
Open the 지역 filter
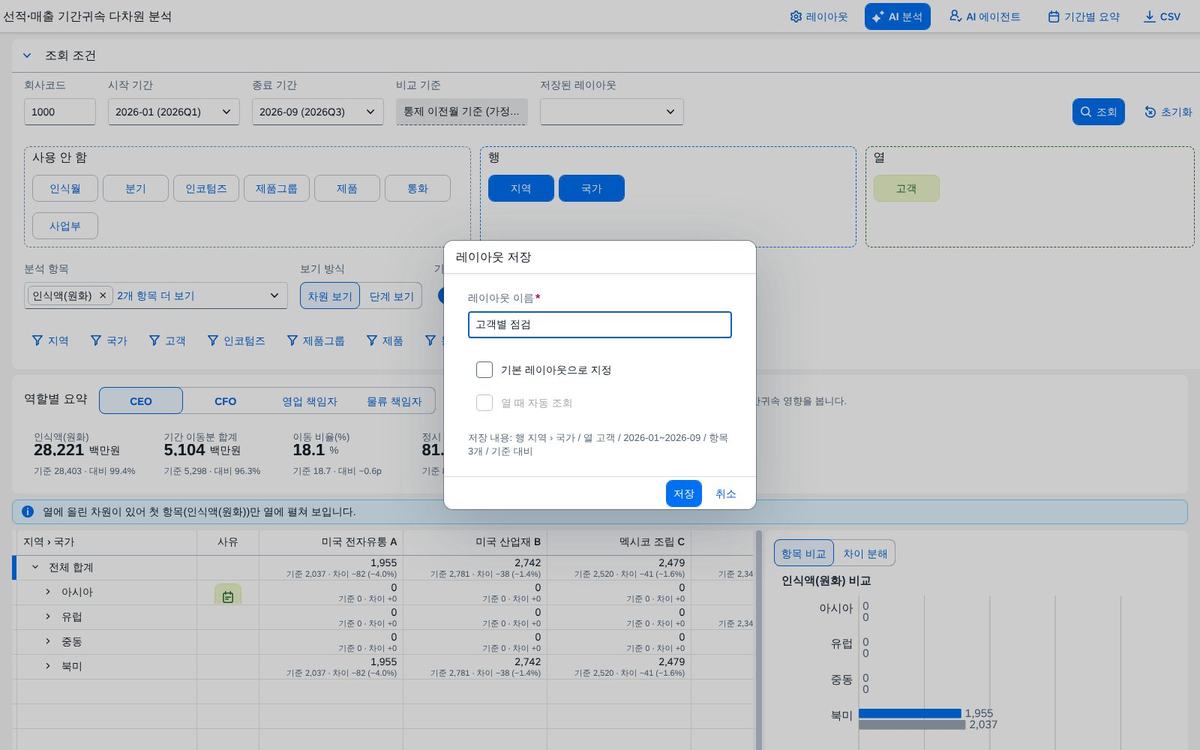[x=50, y=340]
